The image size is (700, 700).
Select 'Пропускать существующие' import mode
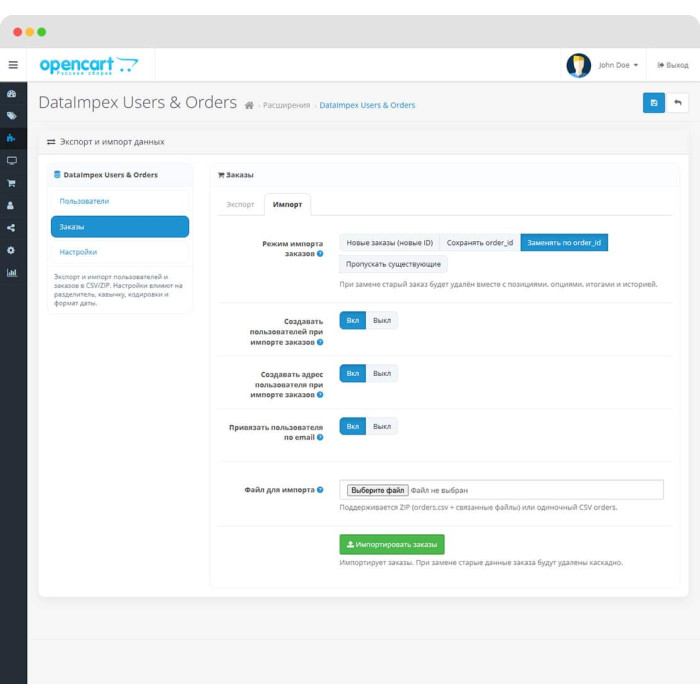[393, 264]
